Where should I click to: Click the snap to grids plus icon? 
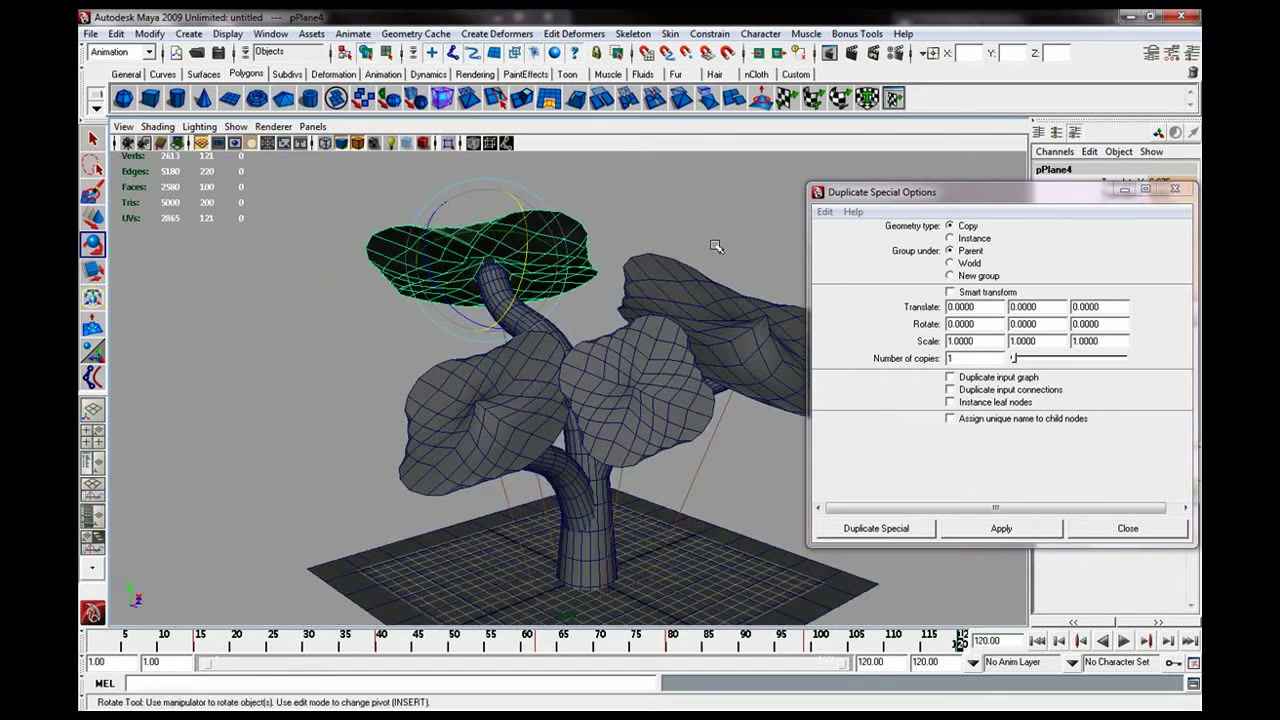432,53
